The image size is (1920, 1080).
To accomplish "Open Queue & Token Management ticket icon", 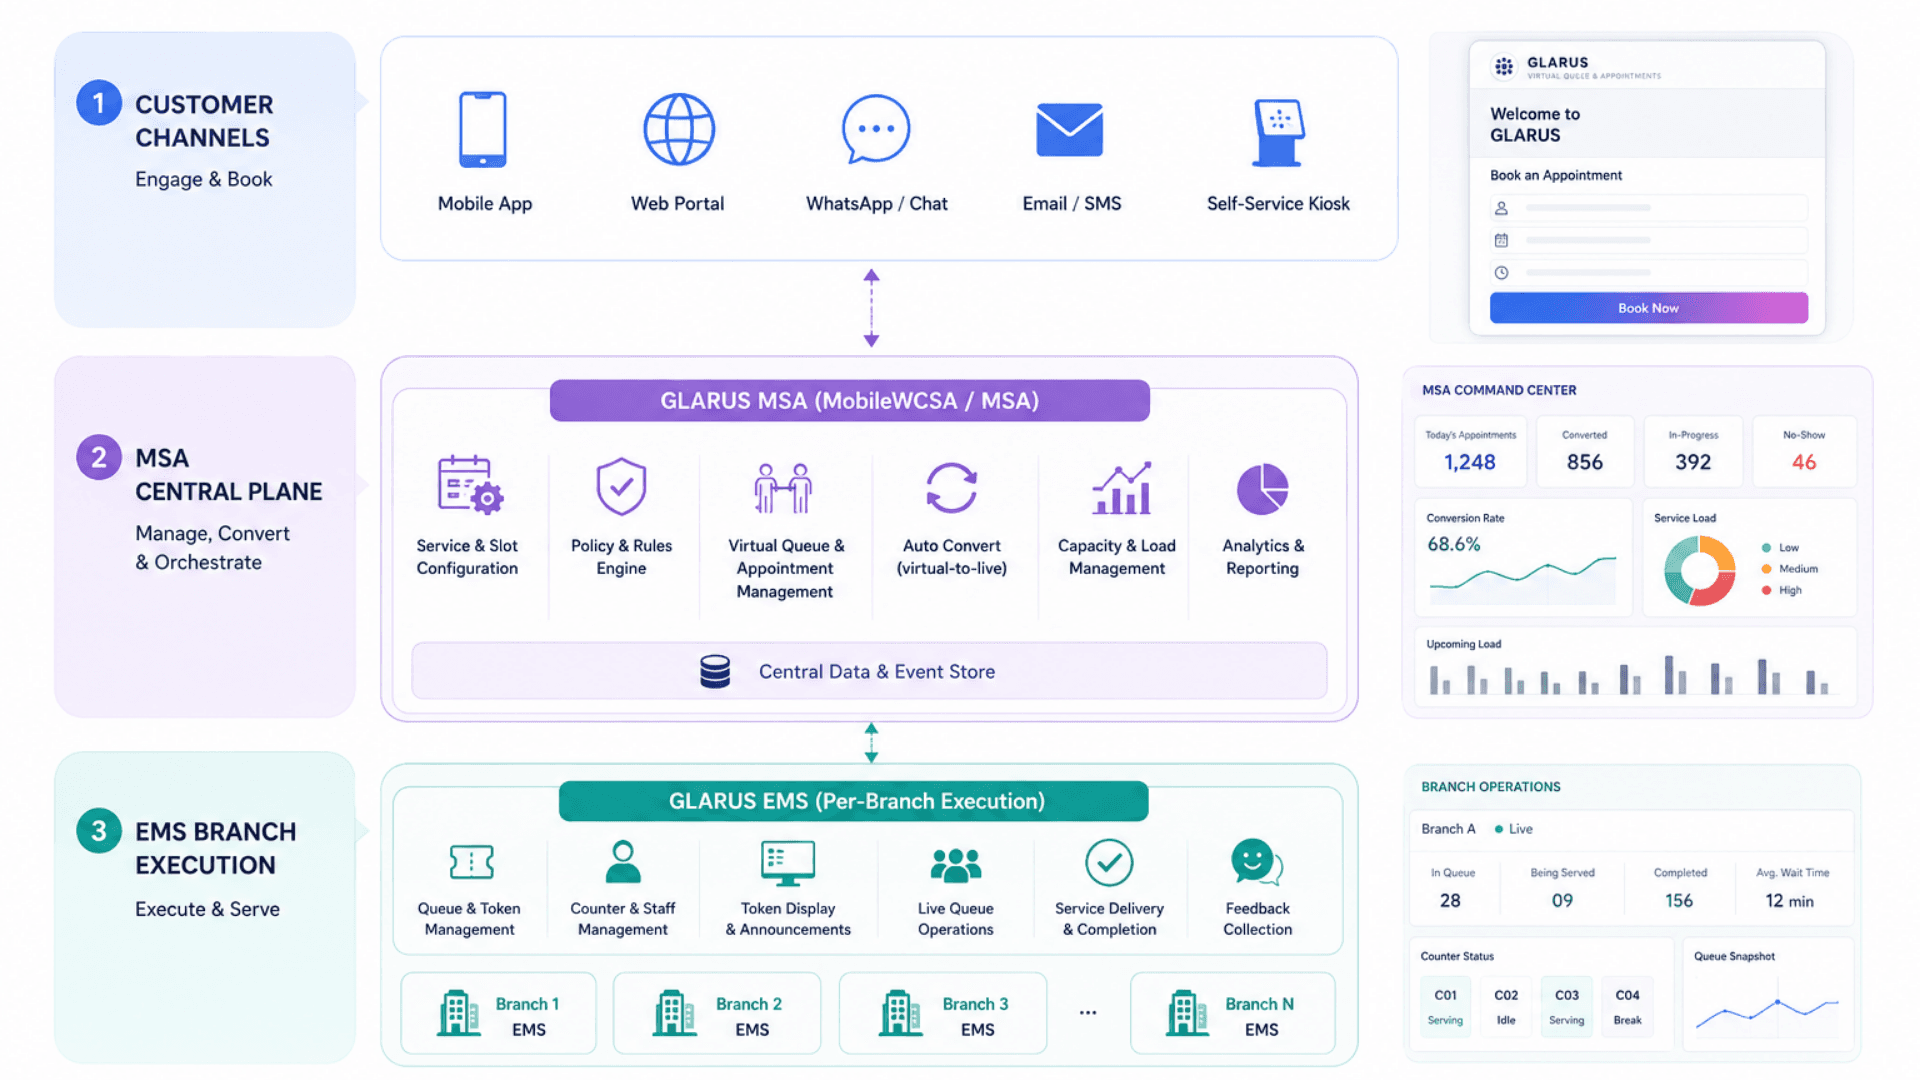I will [471, 862].
